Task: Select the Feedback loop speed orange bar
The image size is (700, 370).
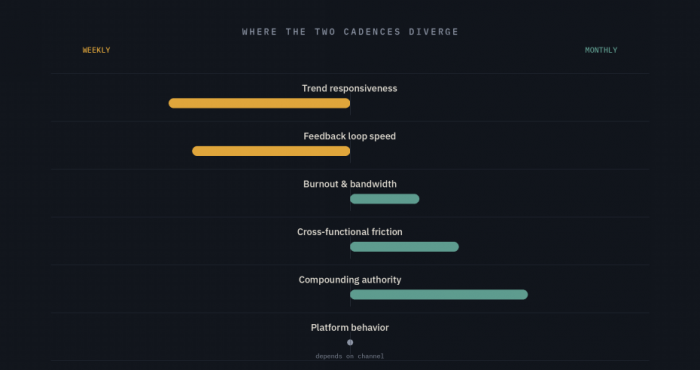Action: coord(271,151)
